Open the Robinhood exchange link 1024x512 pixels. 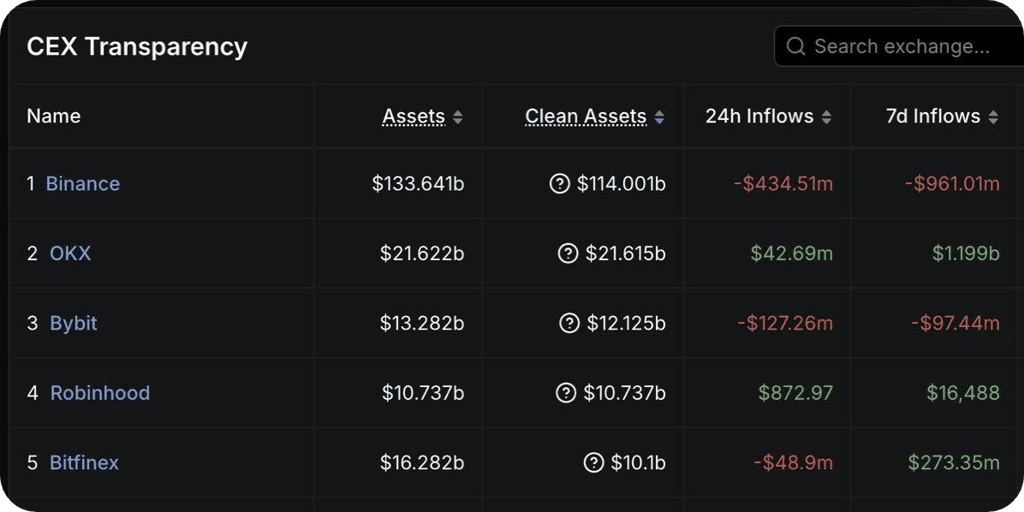pyautogui.click(x=100, y=393)
